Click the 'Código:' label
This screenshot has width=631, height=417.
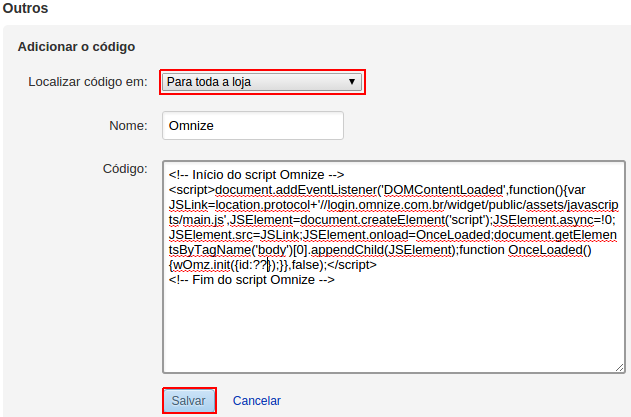tap(125, 169)
